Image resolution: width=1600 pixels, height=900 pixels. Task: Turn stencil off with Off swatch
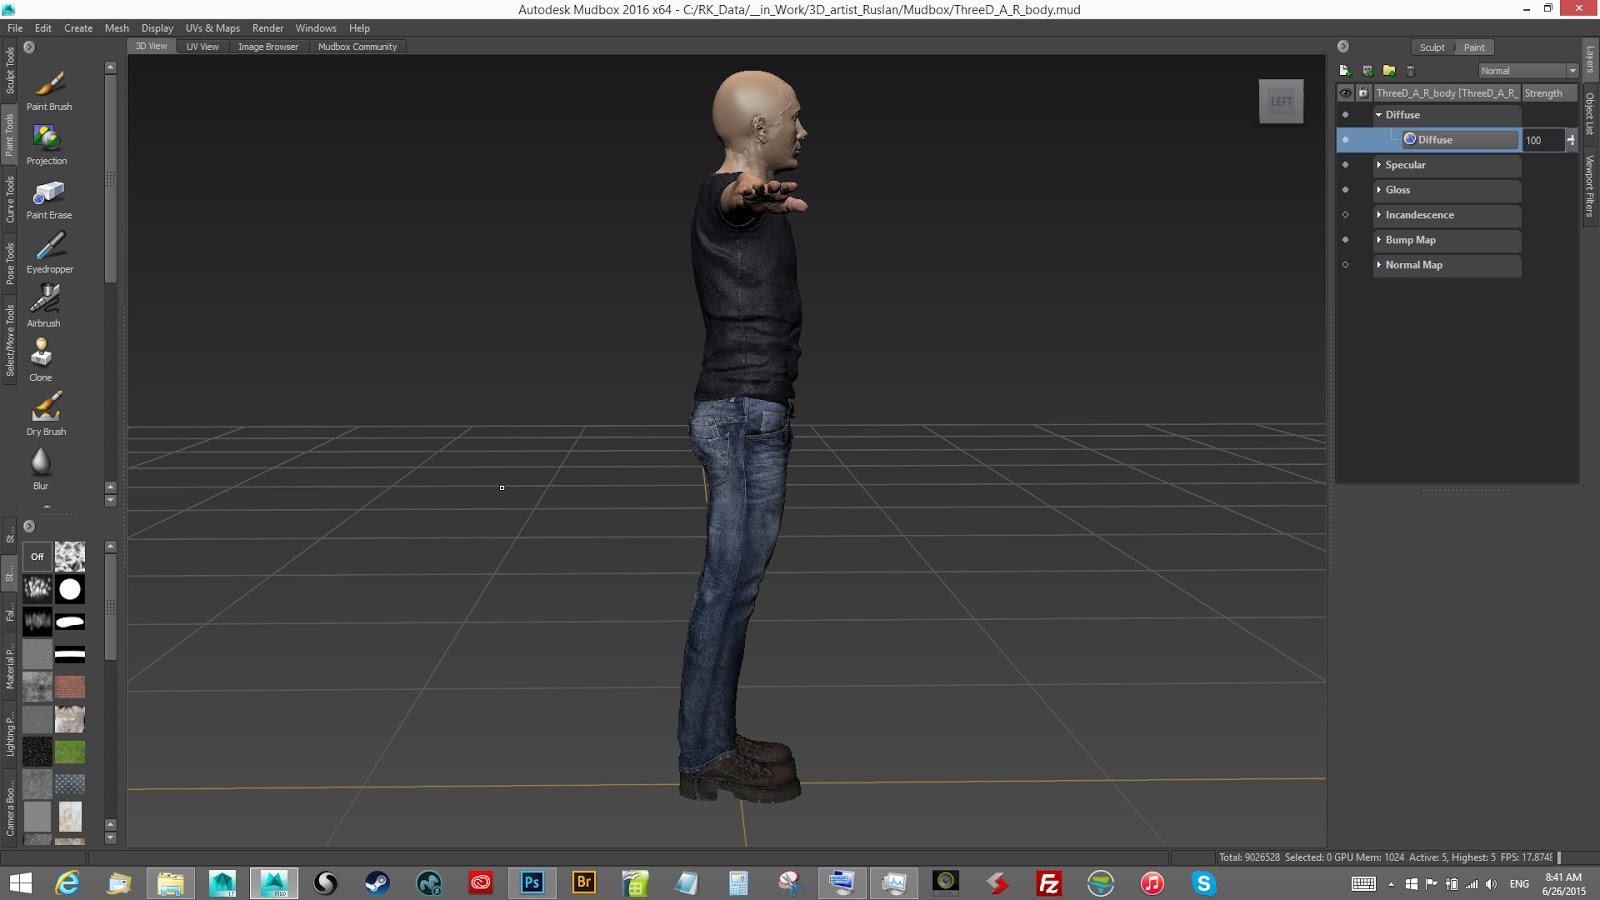tap(37, 557)
